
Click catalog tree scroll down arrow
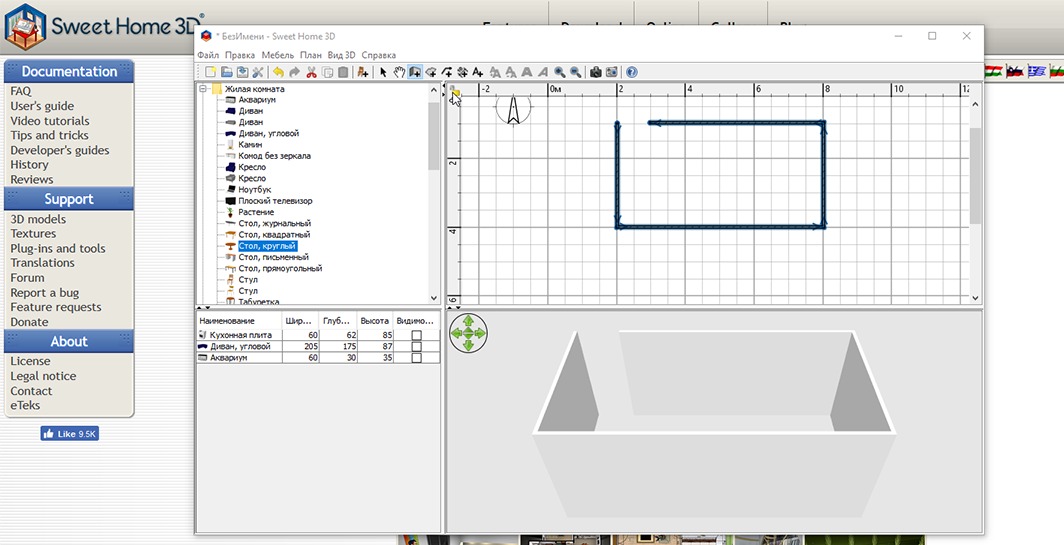(434, 298)
